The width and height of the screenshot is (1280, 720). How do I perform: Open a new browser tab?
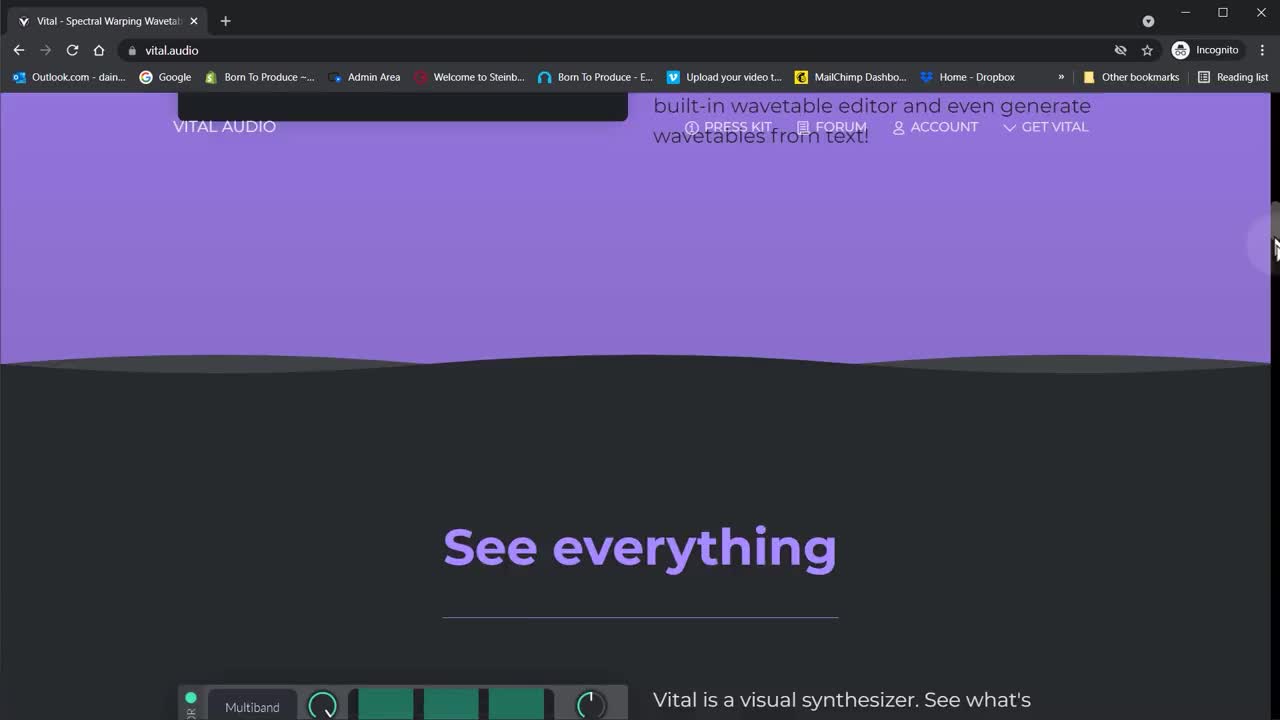[225, 21]
